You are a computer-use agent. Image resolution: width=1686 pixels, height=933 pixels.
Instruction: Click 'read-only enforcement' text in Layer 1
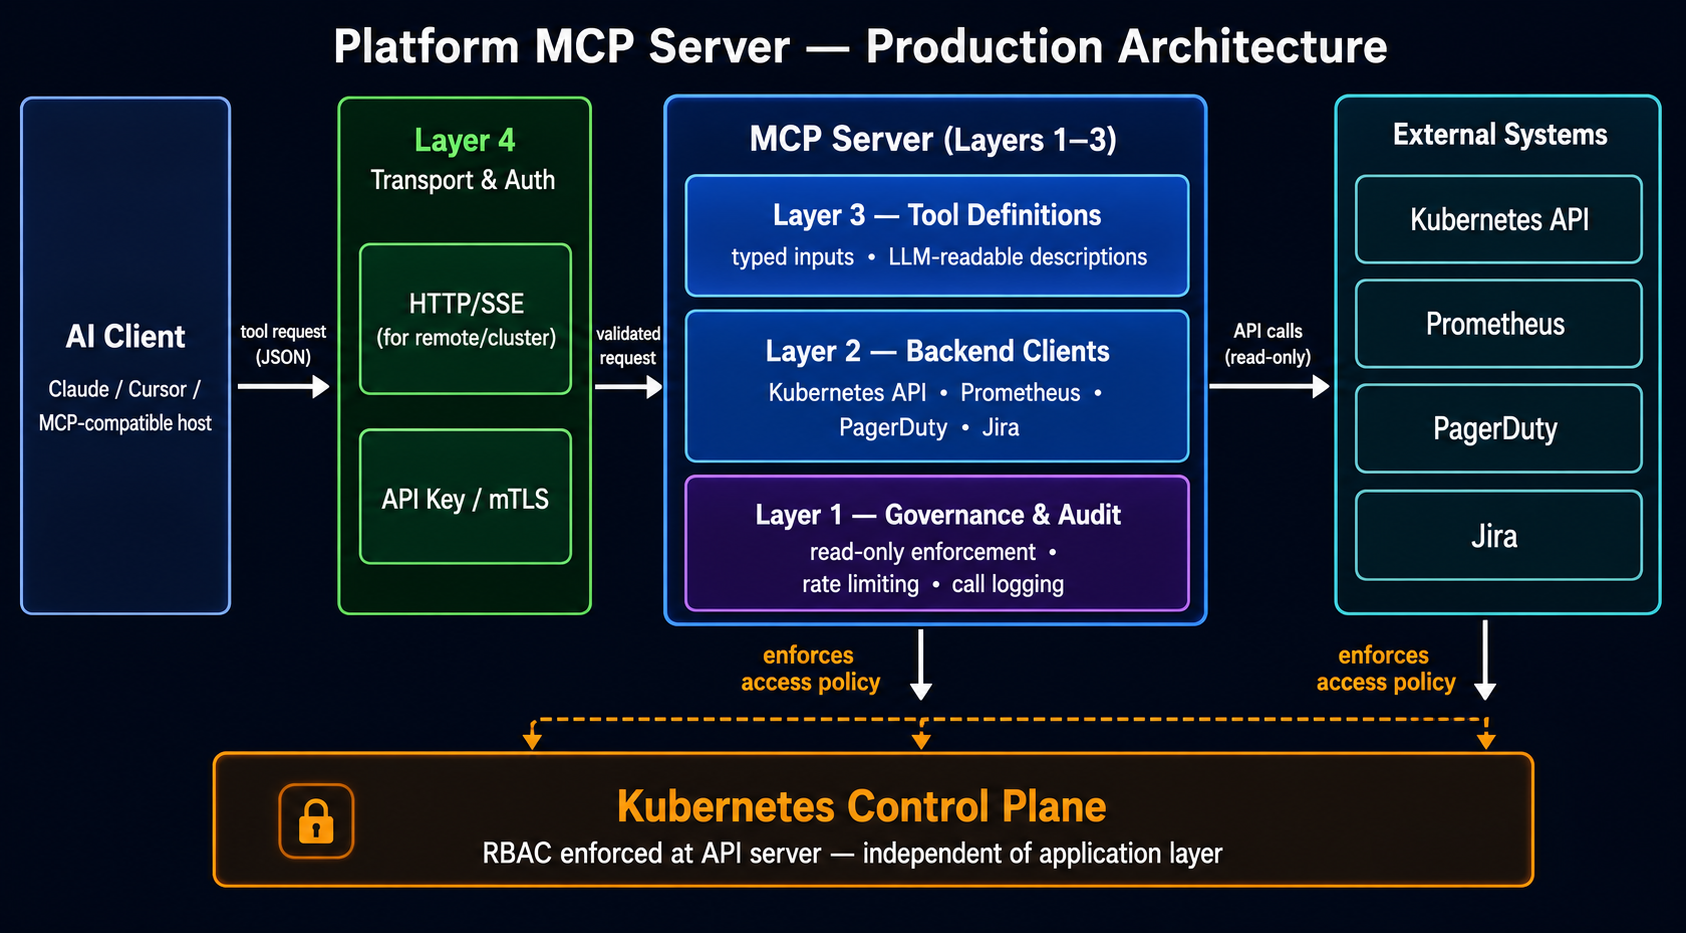922,552
